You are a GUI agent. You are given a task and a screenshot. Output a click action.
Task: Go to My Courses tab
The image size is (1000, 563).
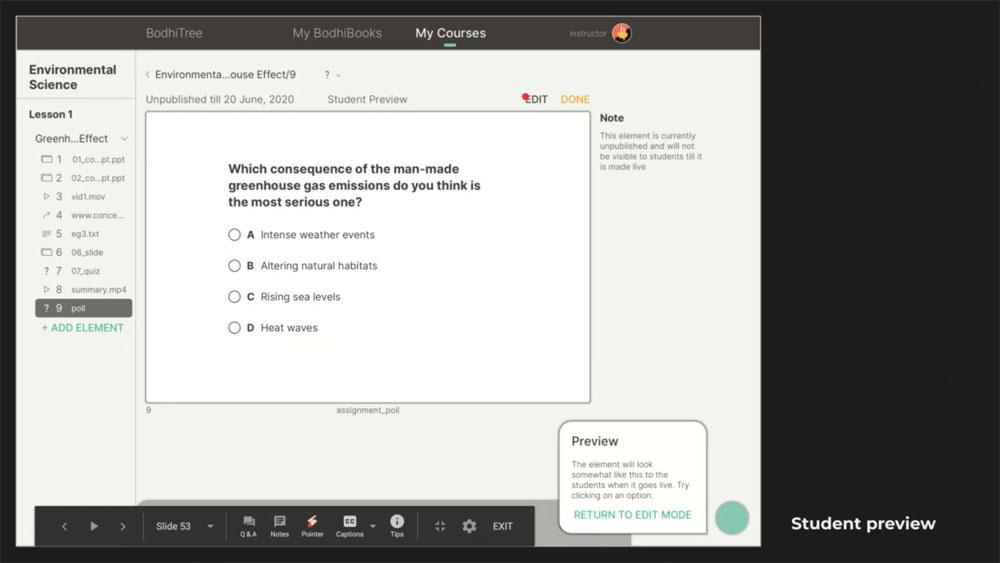450,33
